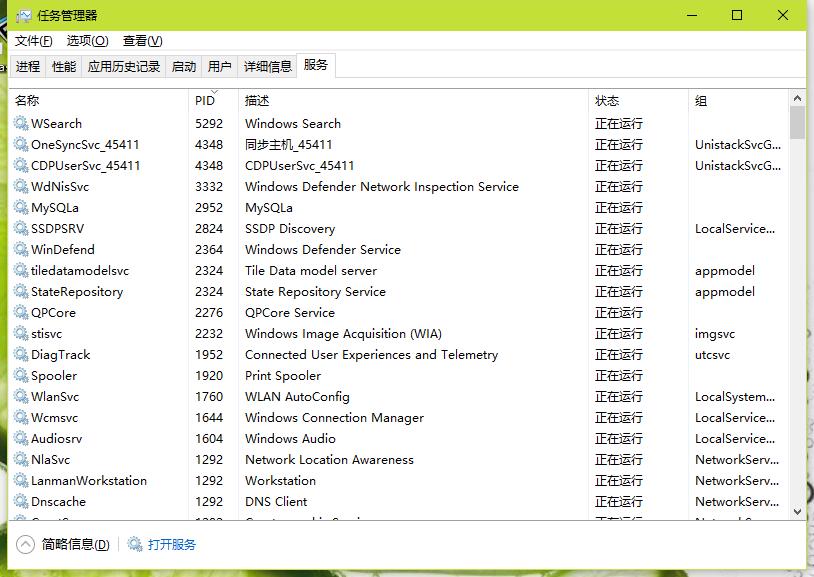The image size is (814, 577).
Task: Click the scrollbar down arrow
Action: [797, 510]
